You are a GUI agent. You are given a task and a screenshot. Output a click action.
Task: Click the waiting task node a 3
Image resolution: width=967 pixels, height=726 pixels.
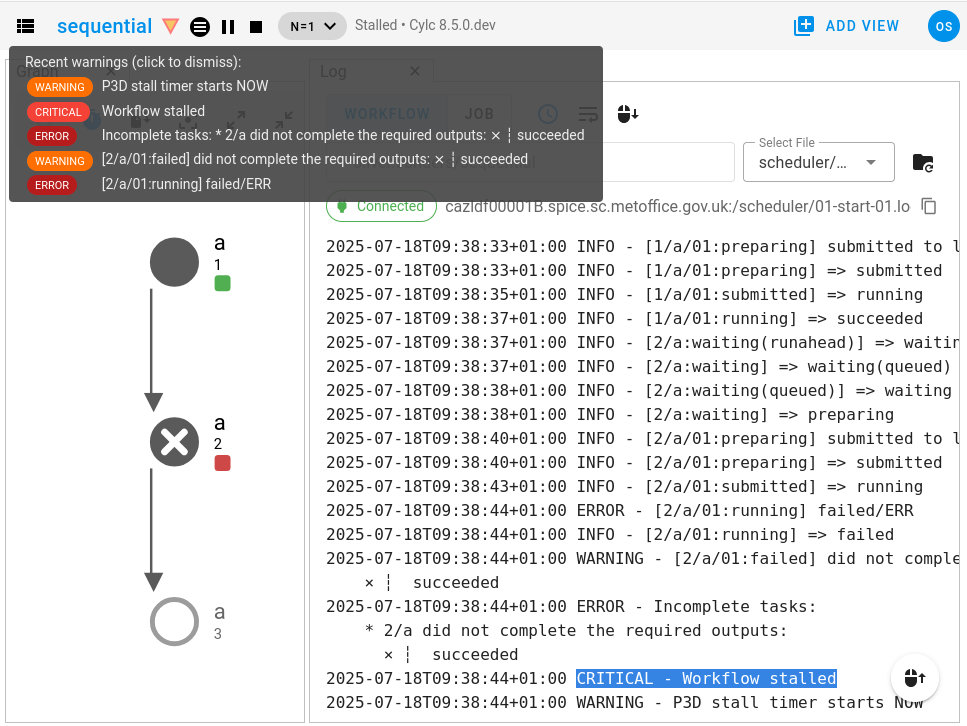[x=174, y=621]
